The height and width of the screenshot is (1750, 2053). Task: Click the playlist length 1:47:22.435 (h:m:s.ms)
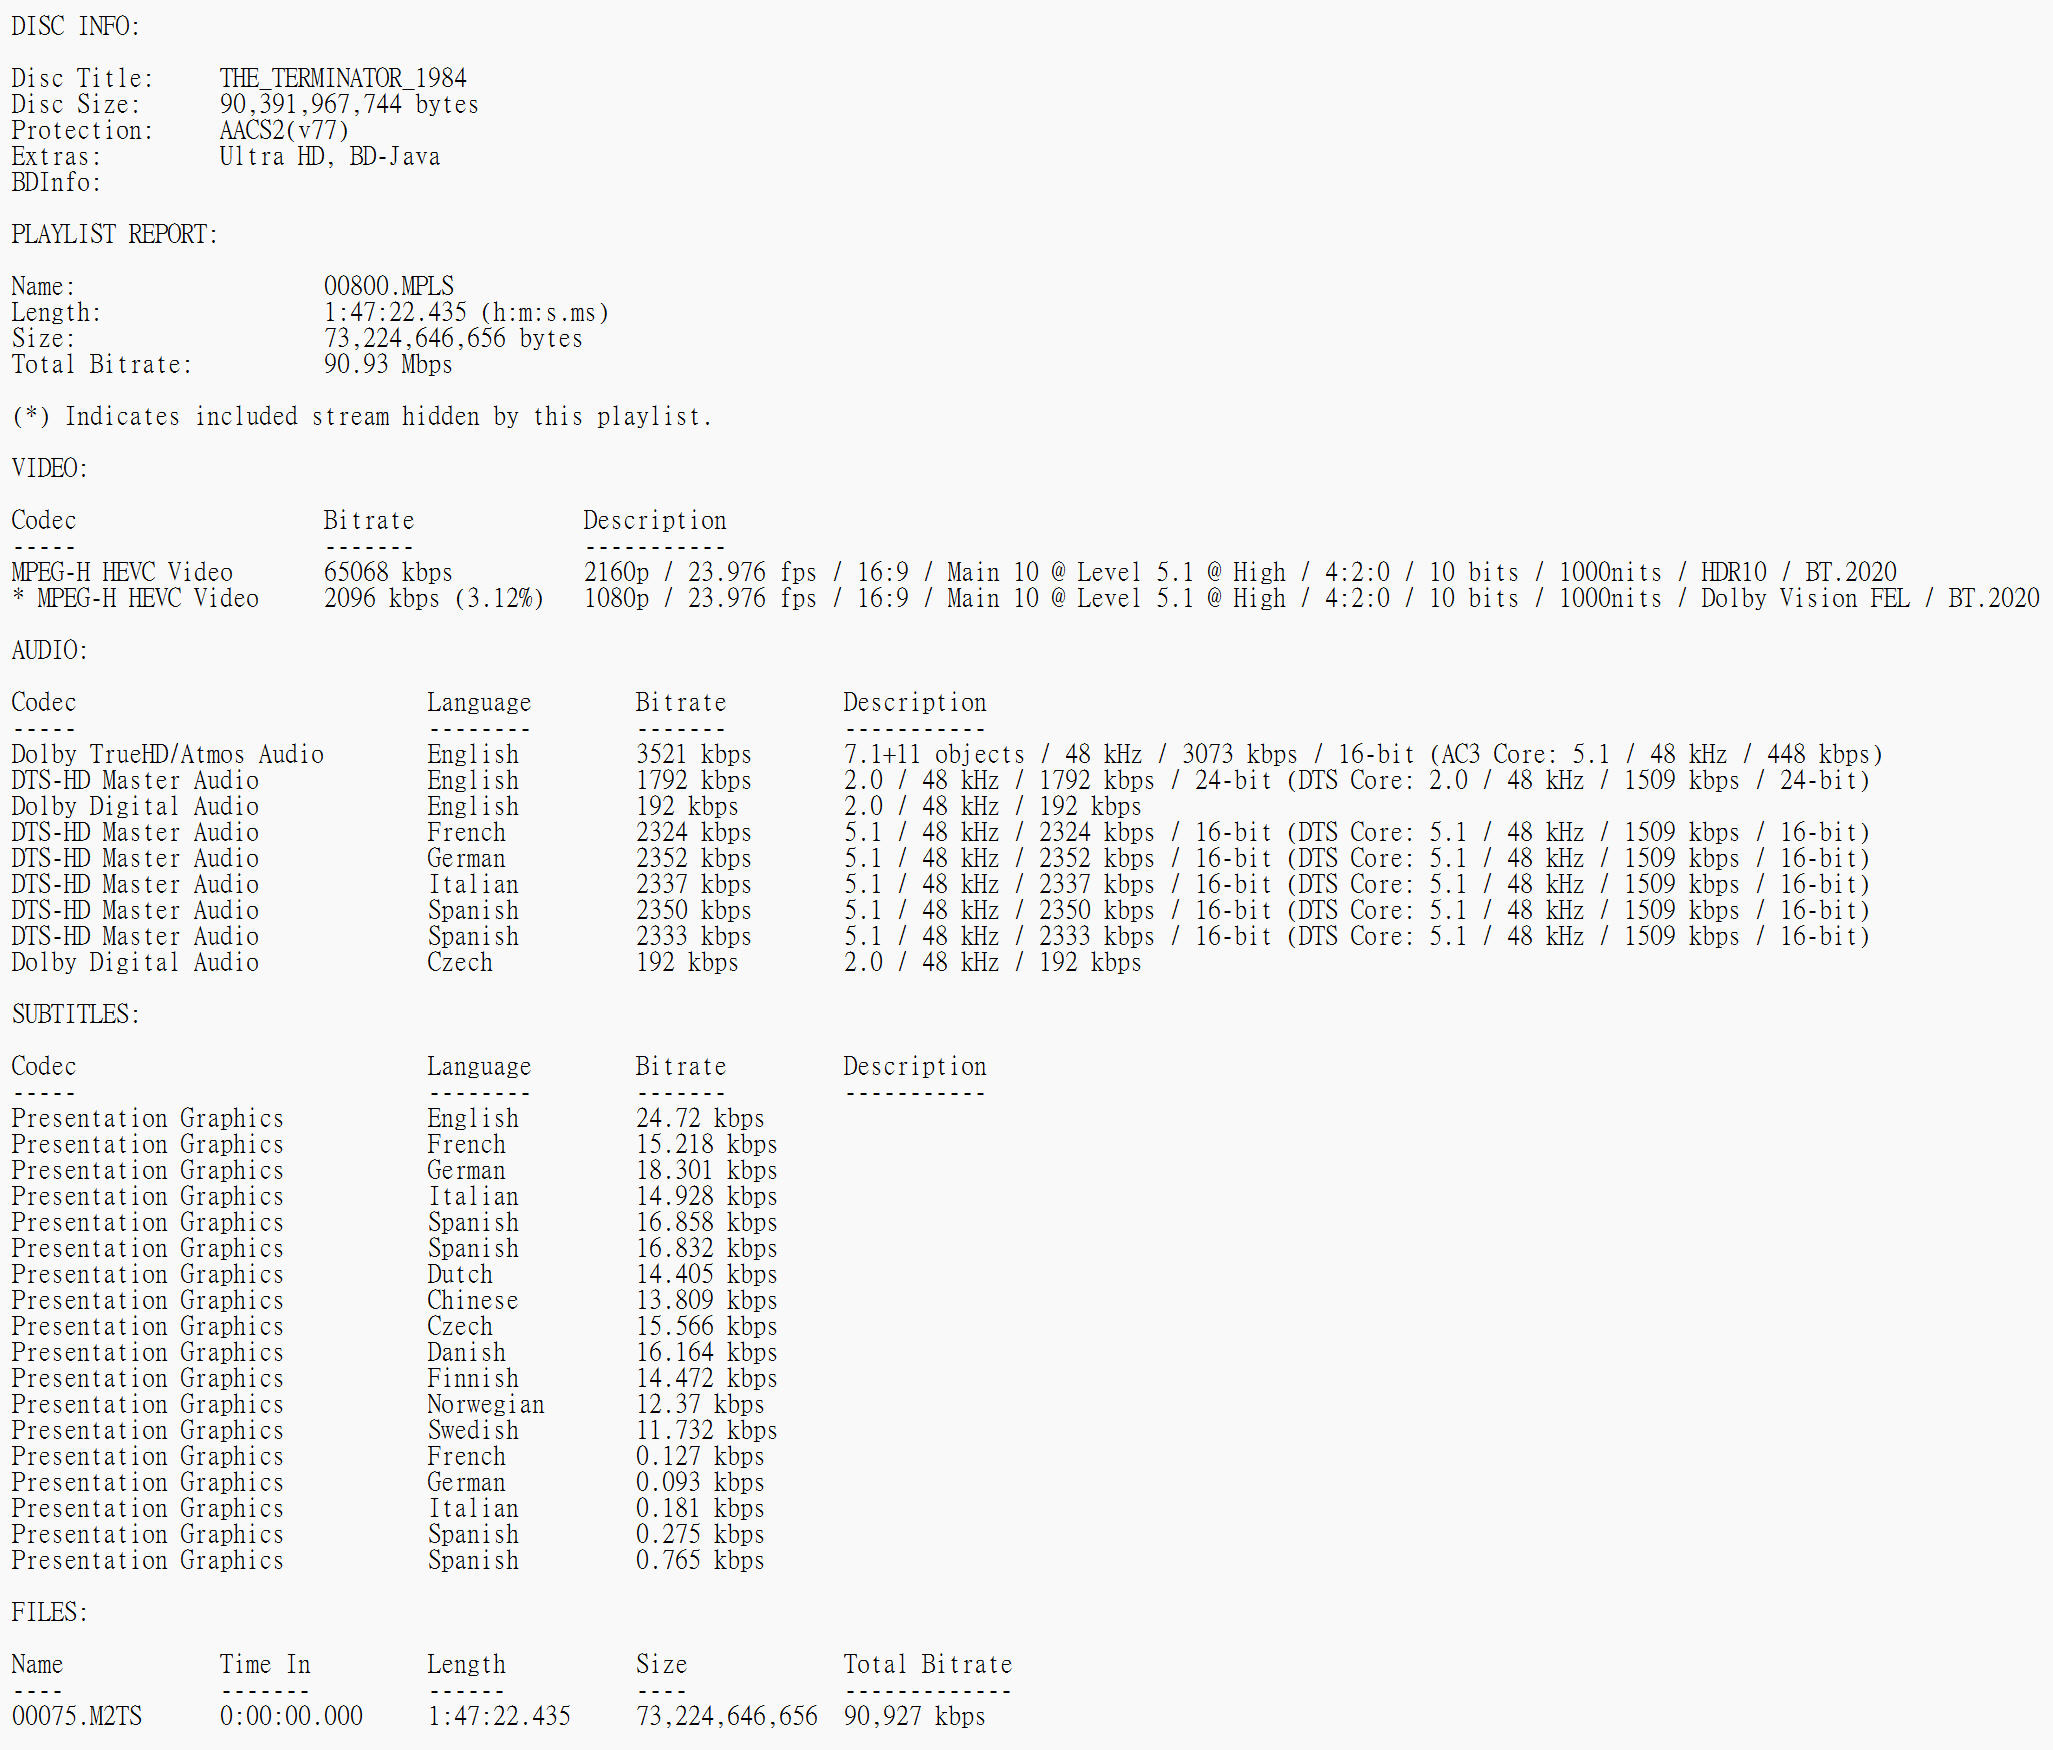tap(466, 312)
